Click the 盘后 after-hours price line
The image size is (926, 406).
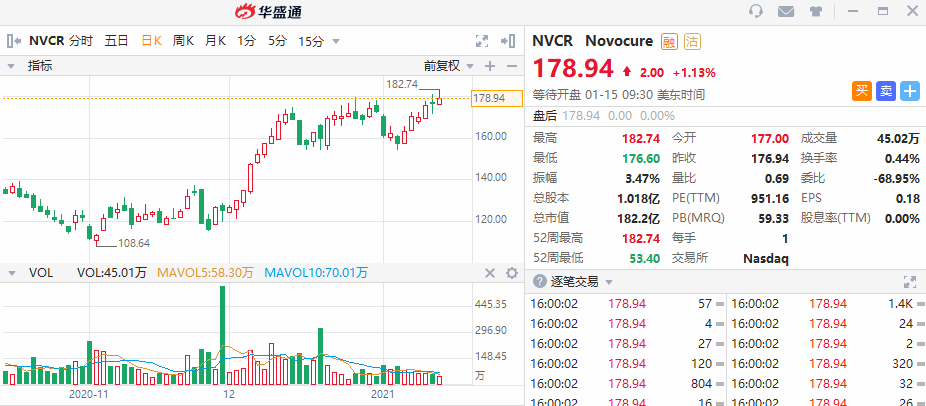coord(604,115)
